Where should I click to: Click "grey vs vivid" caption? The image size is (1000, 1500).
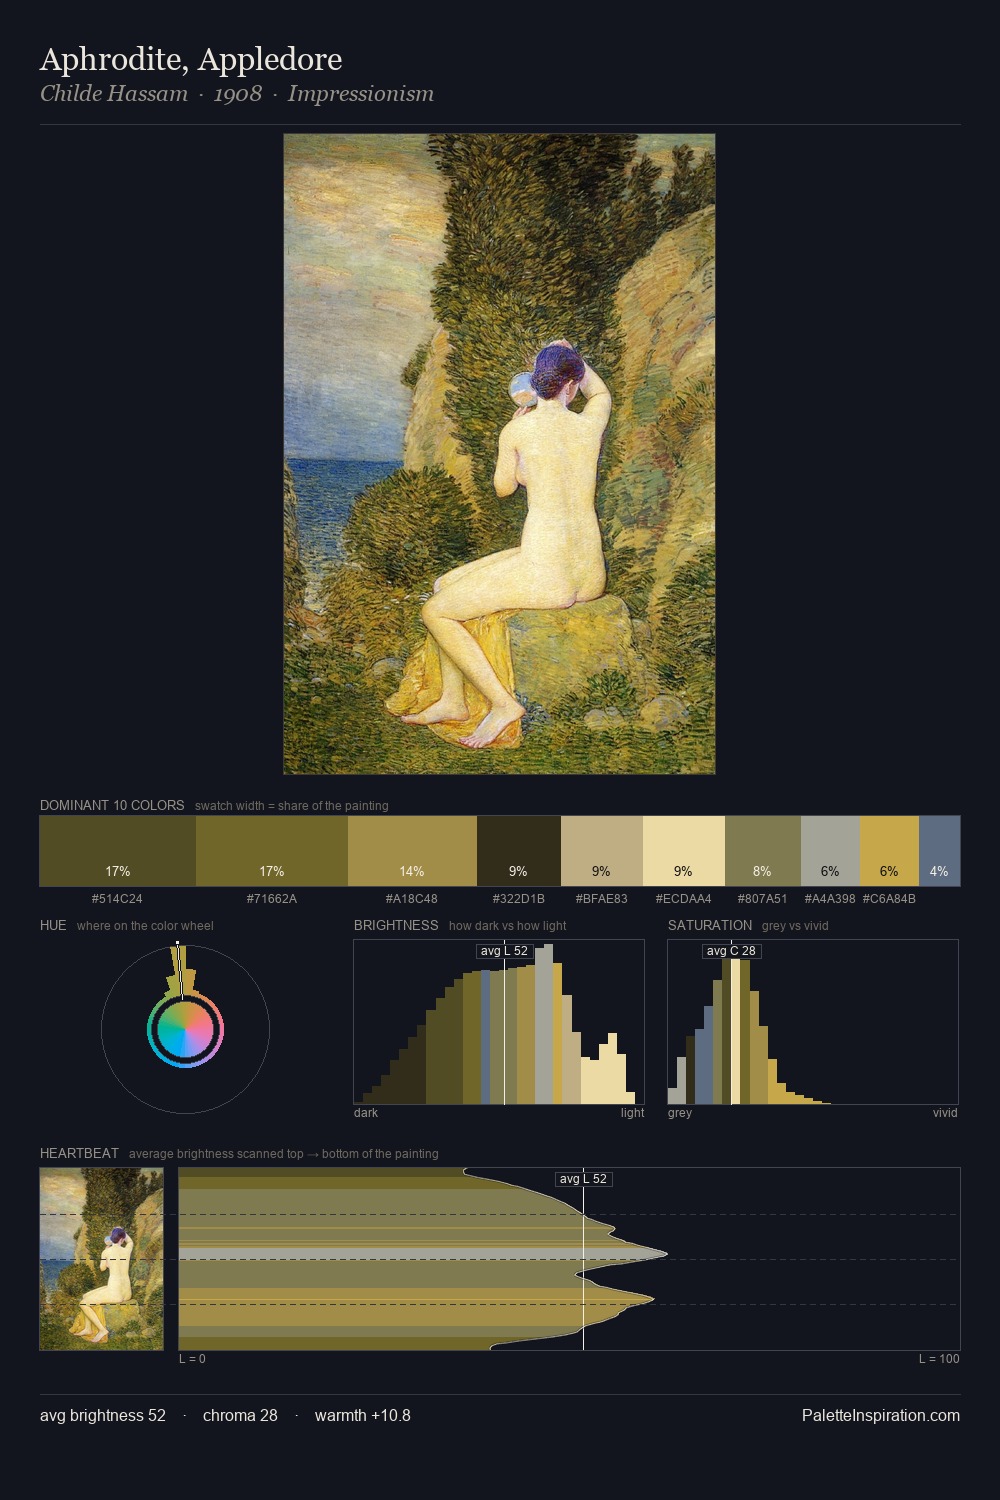click(795, 926)
